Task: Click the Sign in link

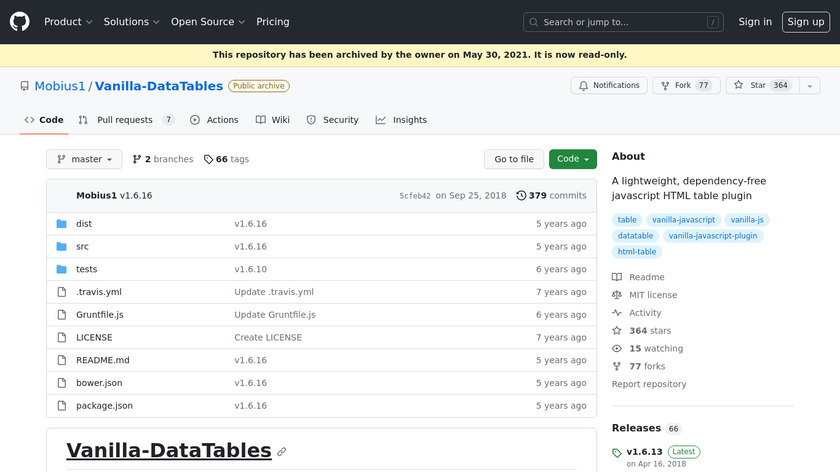Action: 755,22
